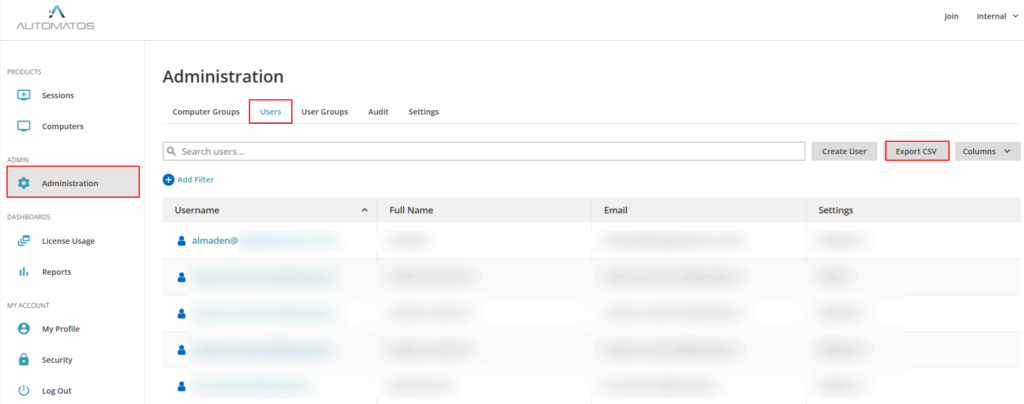
Task: Click the Reports bar chart icon
Action: 24,272
